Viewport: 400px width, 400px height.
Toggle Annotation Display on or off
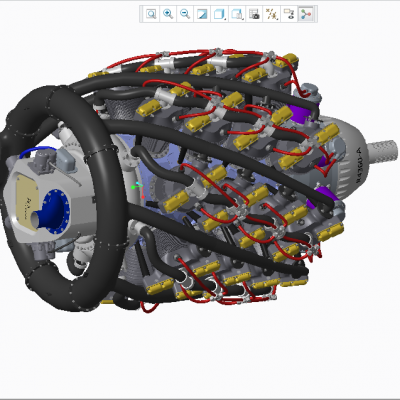(289, 14)
